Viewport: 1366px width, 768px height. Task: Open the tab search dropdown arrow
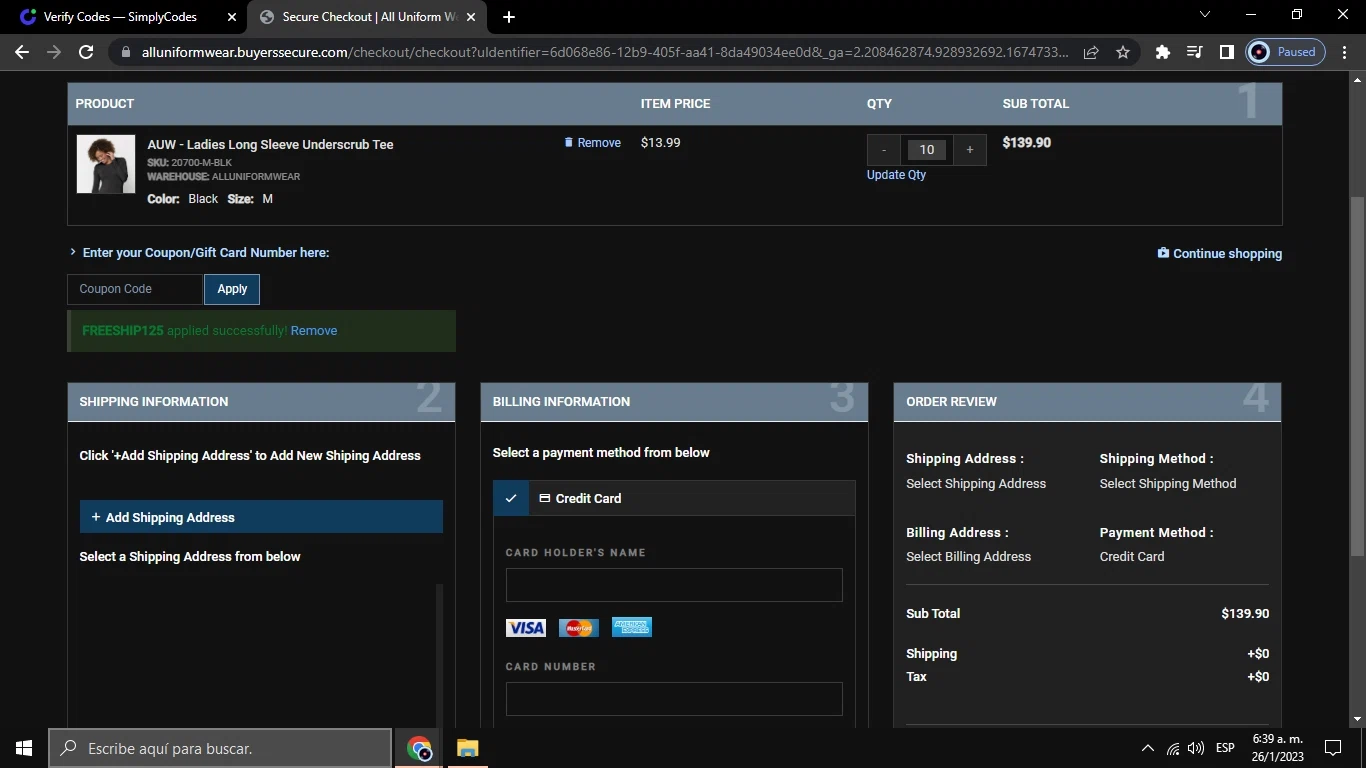1204,15
